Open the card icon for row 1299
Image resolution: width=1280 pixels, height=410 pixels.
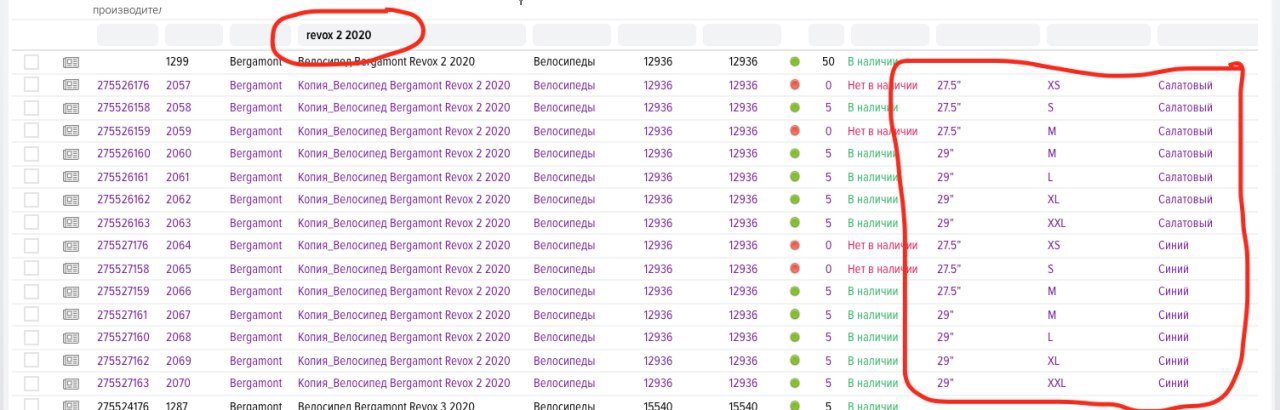tap(71, 62)
